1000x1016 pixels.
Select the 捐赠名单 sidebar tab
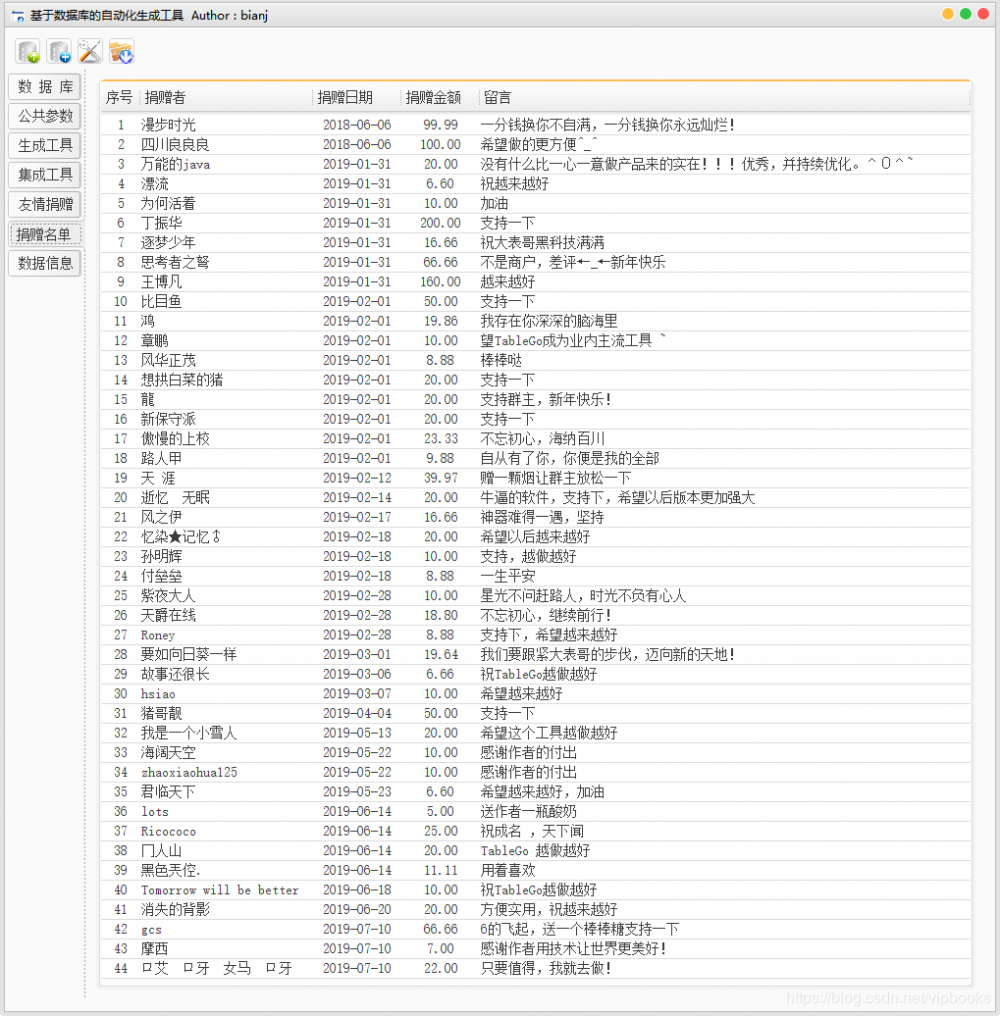coord(44,234)
